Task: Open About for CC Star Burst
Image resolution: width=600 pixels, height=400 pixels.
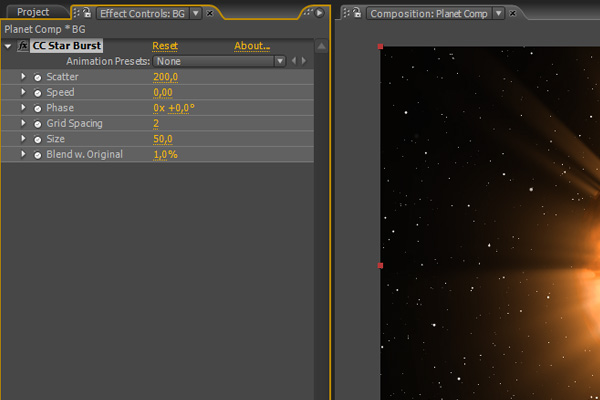Action: point(252,46)
